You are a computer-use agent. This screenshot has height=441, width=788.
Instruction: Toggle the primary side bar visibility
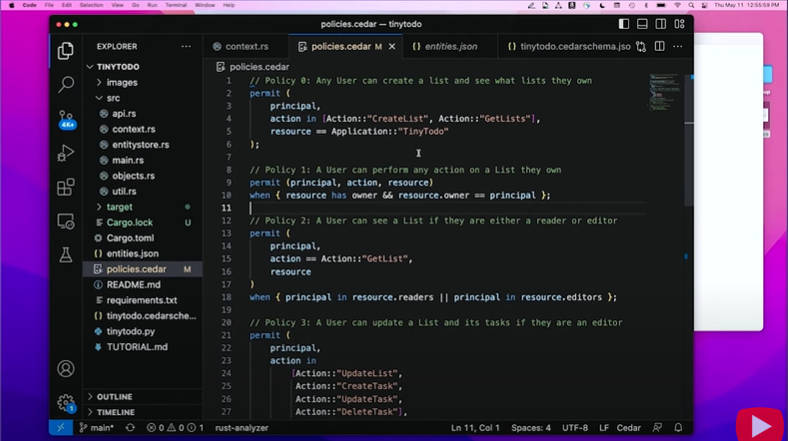click(x=624, y=24)
